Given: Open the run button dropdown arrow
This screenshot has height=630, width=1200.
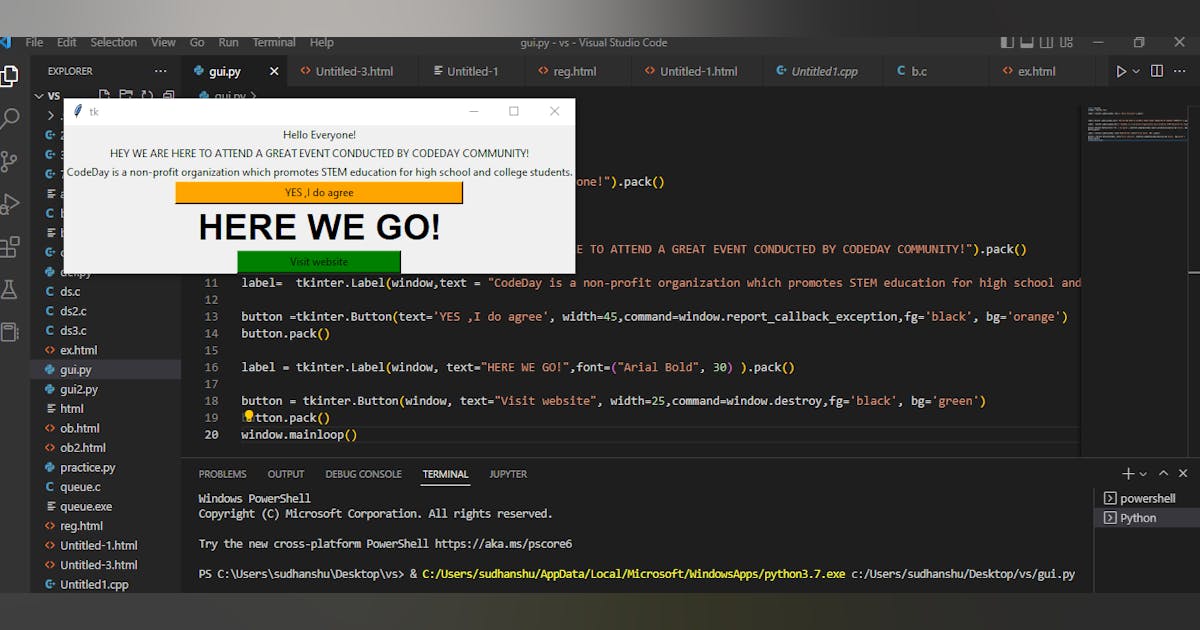Looking at the screenshot, I should tap(1136, 71).
